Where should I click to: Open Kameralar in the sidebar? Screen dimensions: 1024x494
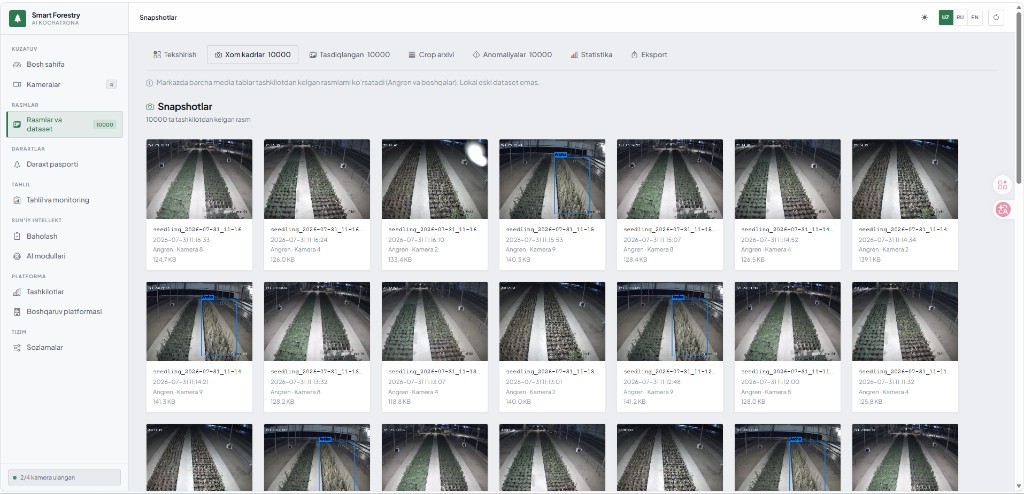64,84
